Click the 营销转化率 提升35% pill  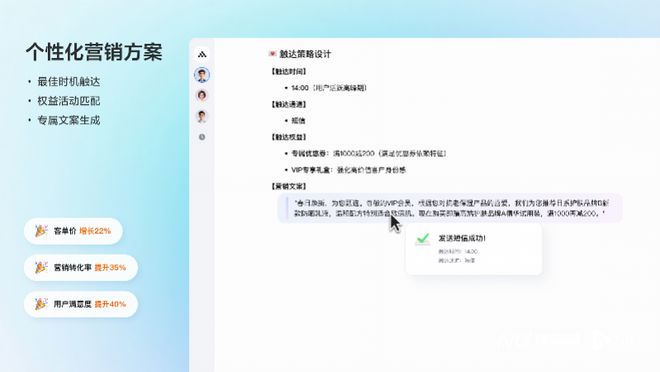pos(81,268)
